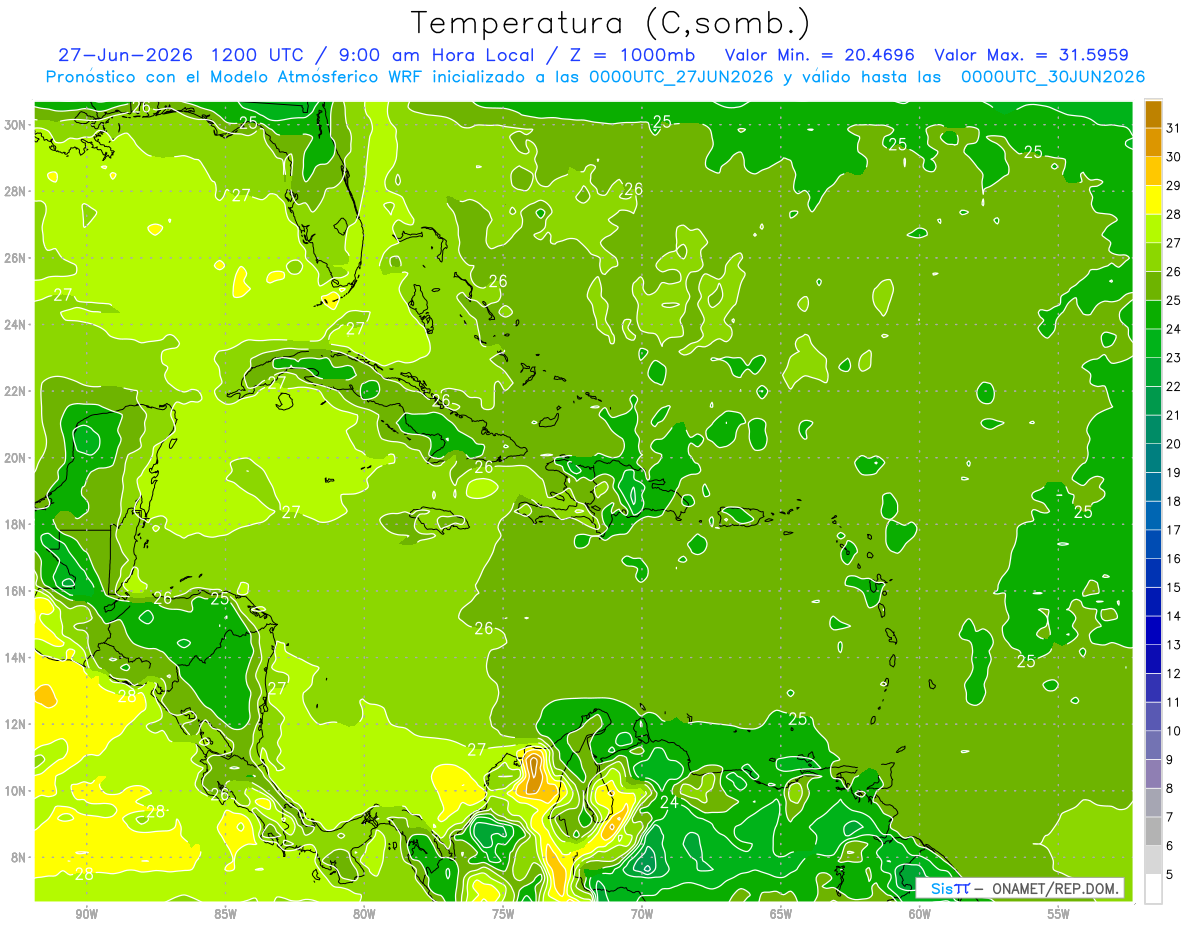Click the '18N' latitude axis label
Viewport: 1200px width, 927px height.
click(x=16, y=524)
